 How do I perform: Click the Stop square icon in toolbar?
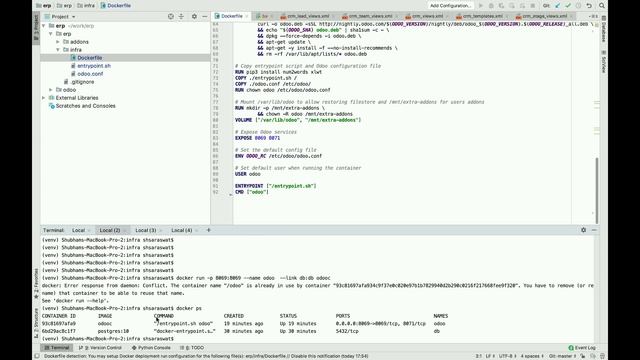(x=533, y=6)
